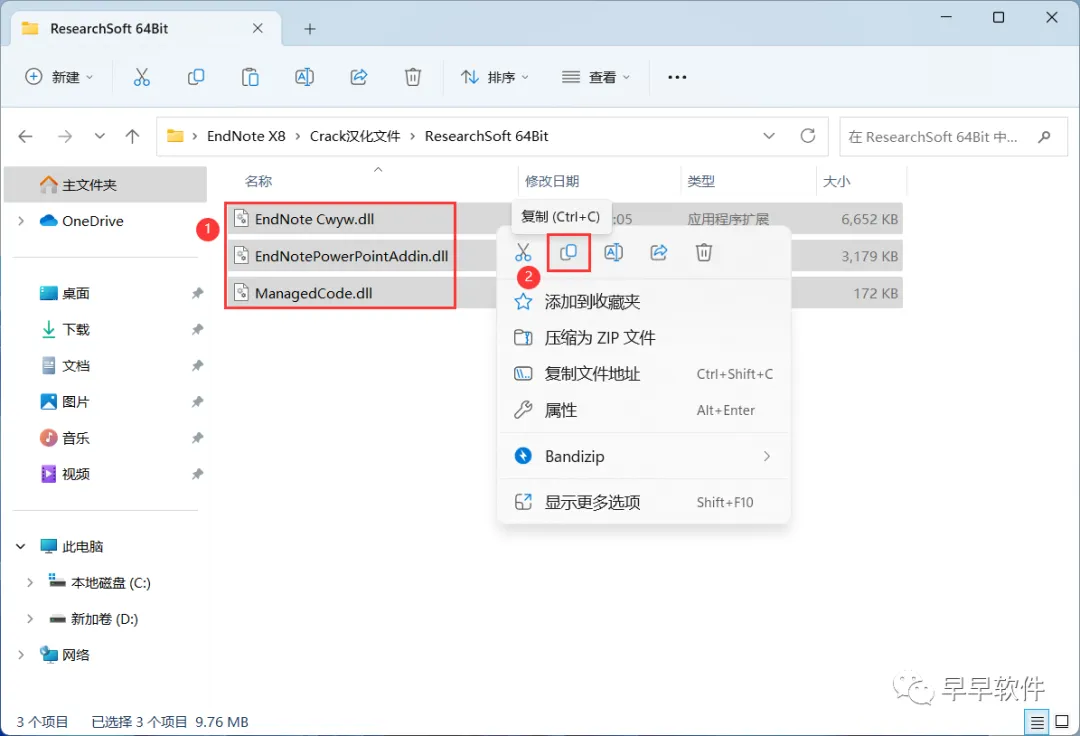Refresh the current folder
The image size is (1080, 736).
tap(808, 136)
